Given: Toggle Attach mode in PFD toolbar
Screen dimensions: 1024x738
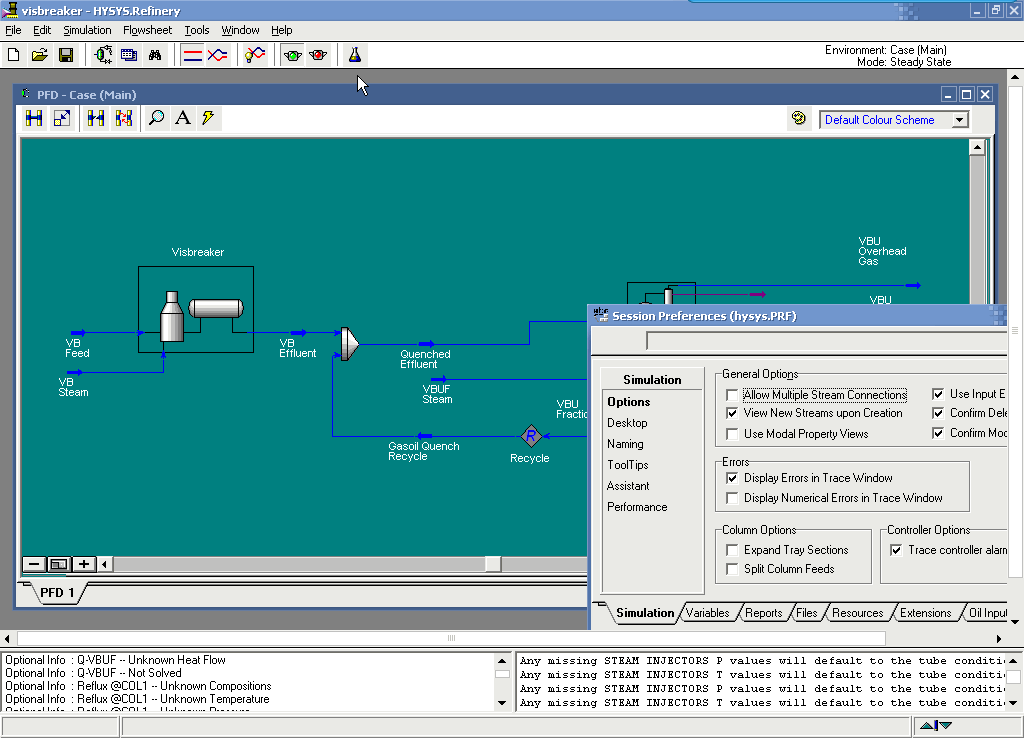Looking at the screenshot, I should (x=34, y=118).
